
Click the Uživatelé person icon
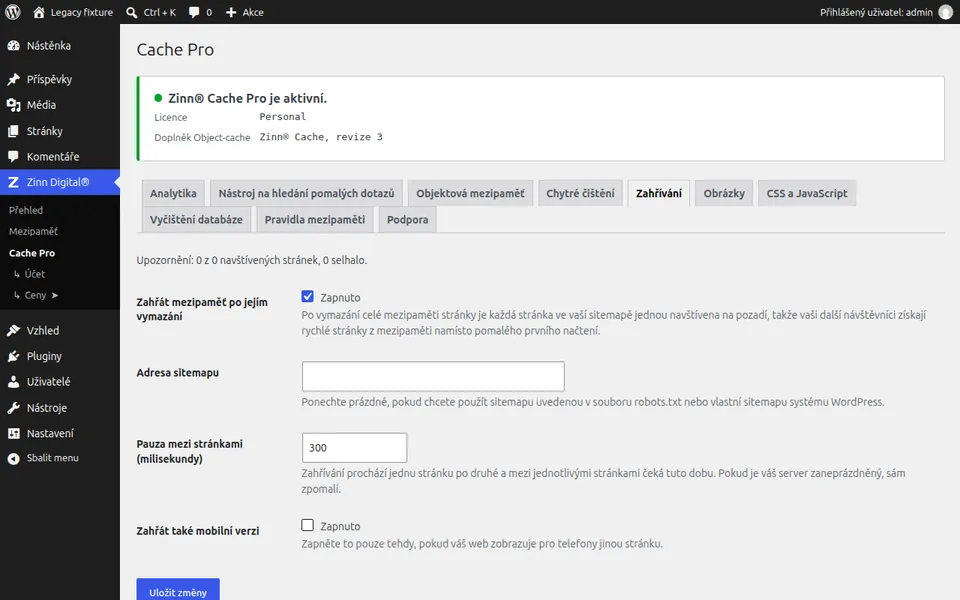click(13, 382)
